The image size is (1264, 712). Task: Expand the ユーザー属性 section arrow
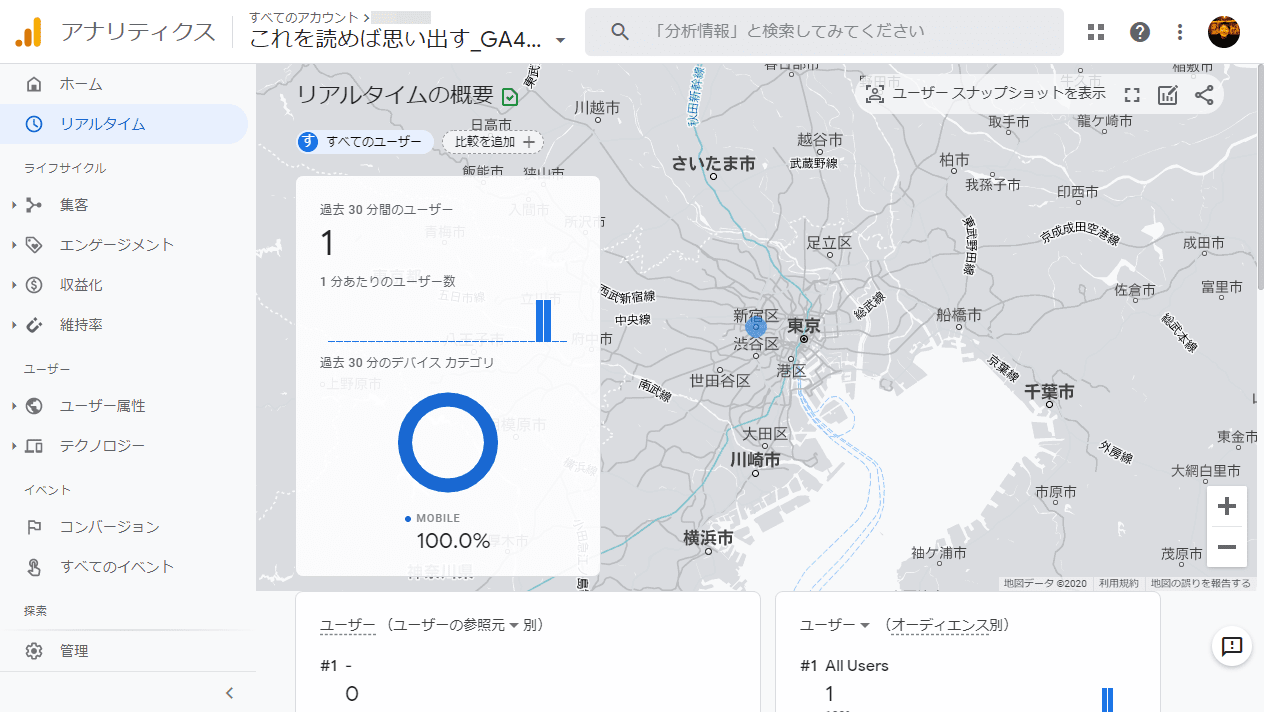point(14,406)
